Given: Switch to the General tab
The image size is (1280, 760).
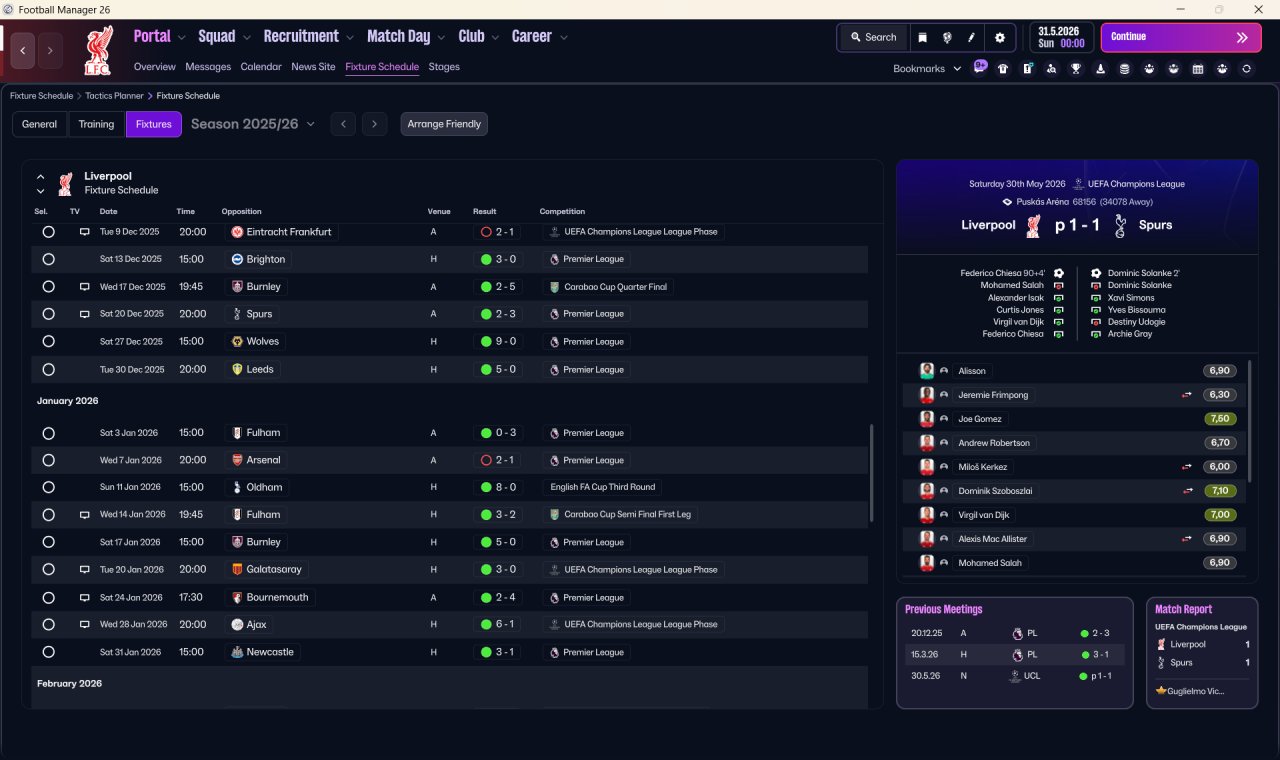Looking at the screenshot, I should click(x=40, y=124).
